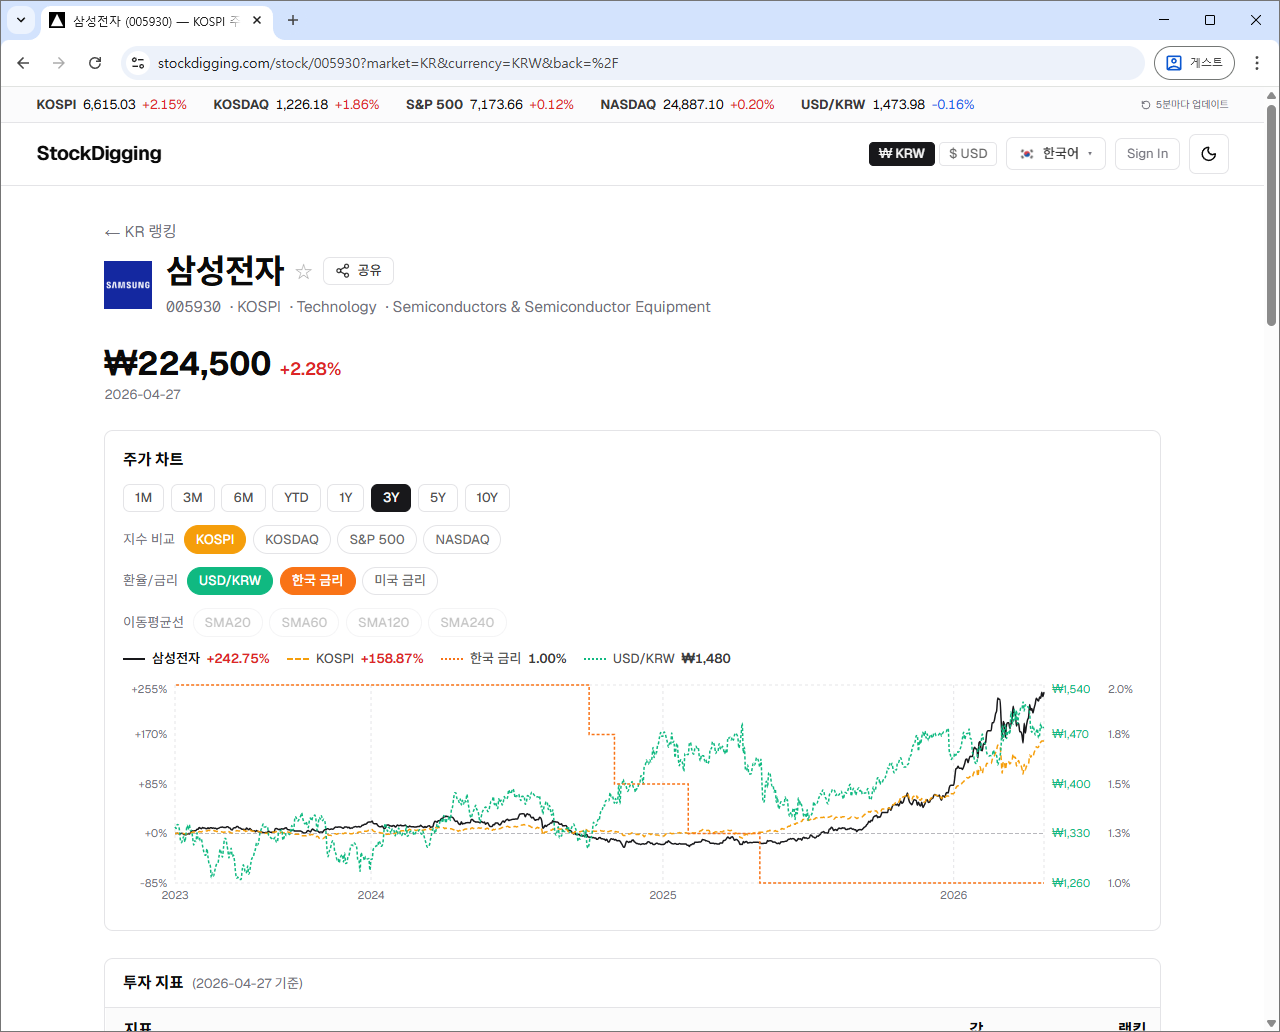The width and height of the screenshot is (1280, 1032).
Task: Select the 1Y chart range
Action: (x=346, y=498)
